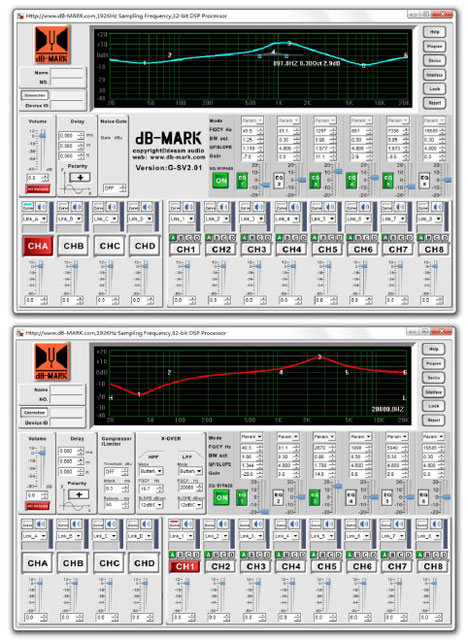This screenshot has height=642, width=468.
Task: Click EQ 3 gain slider handle, upper window
Action: coord(338,171)
